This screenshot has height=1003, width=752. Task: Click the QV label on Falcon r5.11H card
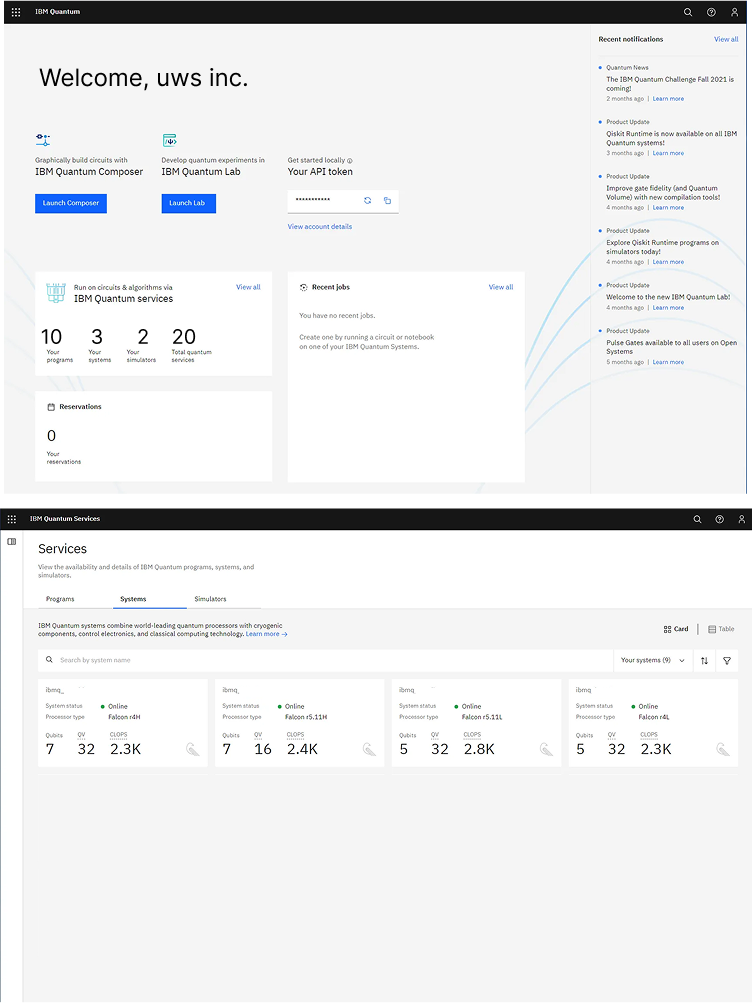coord(258,735)
